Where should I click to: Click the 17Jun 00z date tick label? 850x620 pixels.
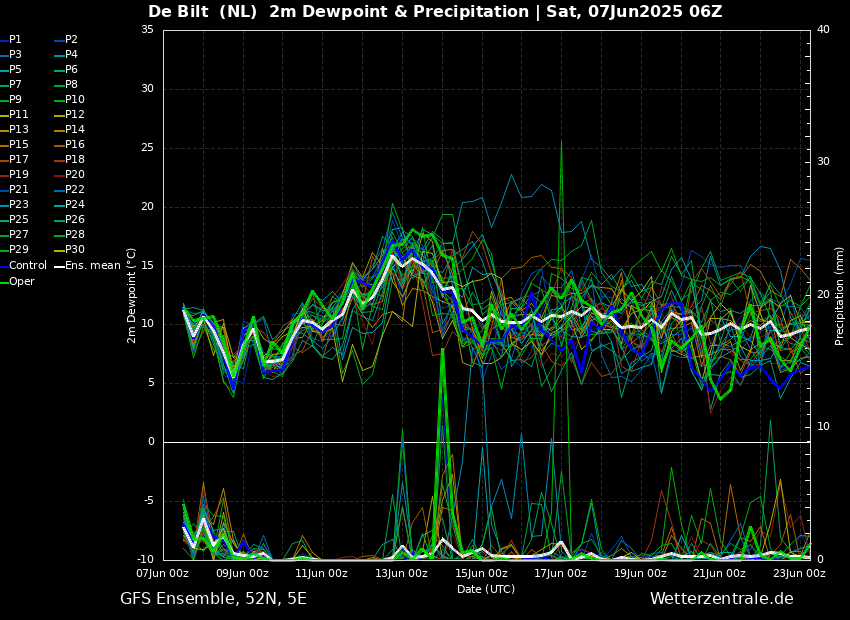[560, 574]
